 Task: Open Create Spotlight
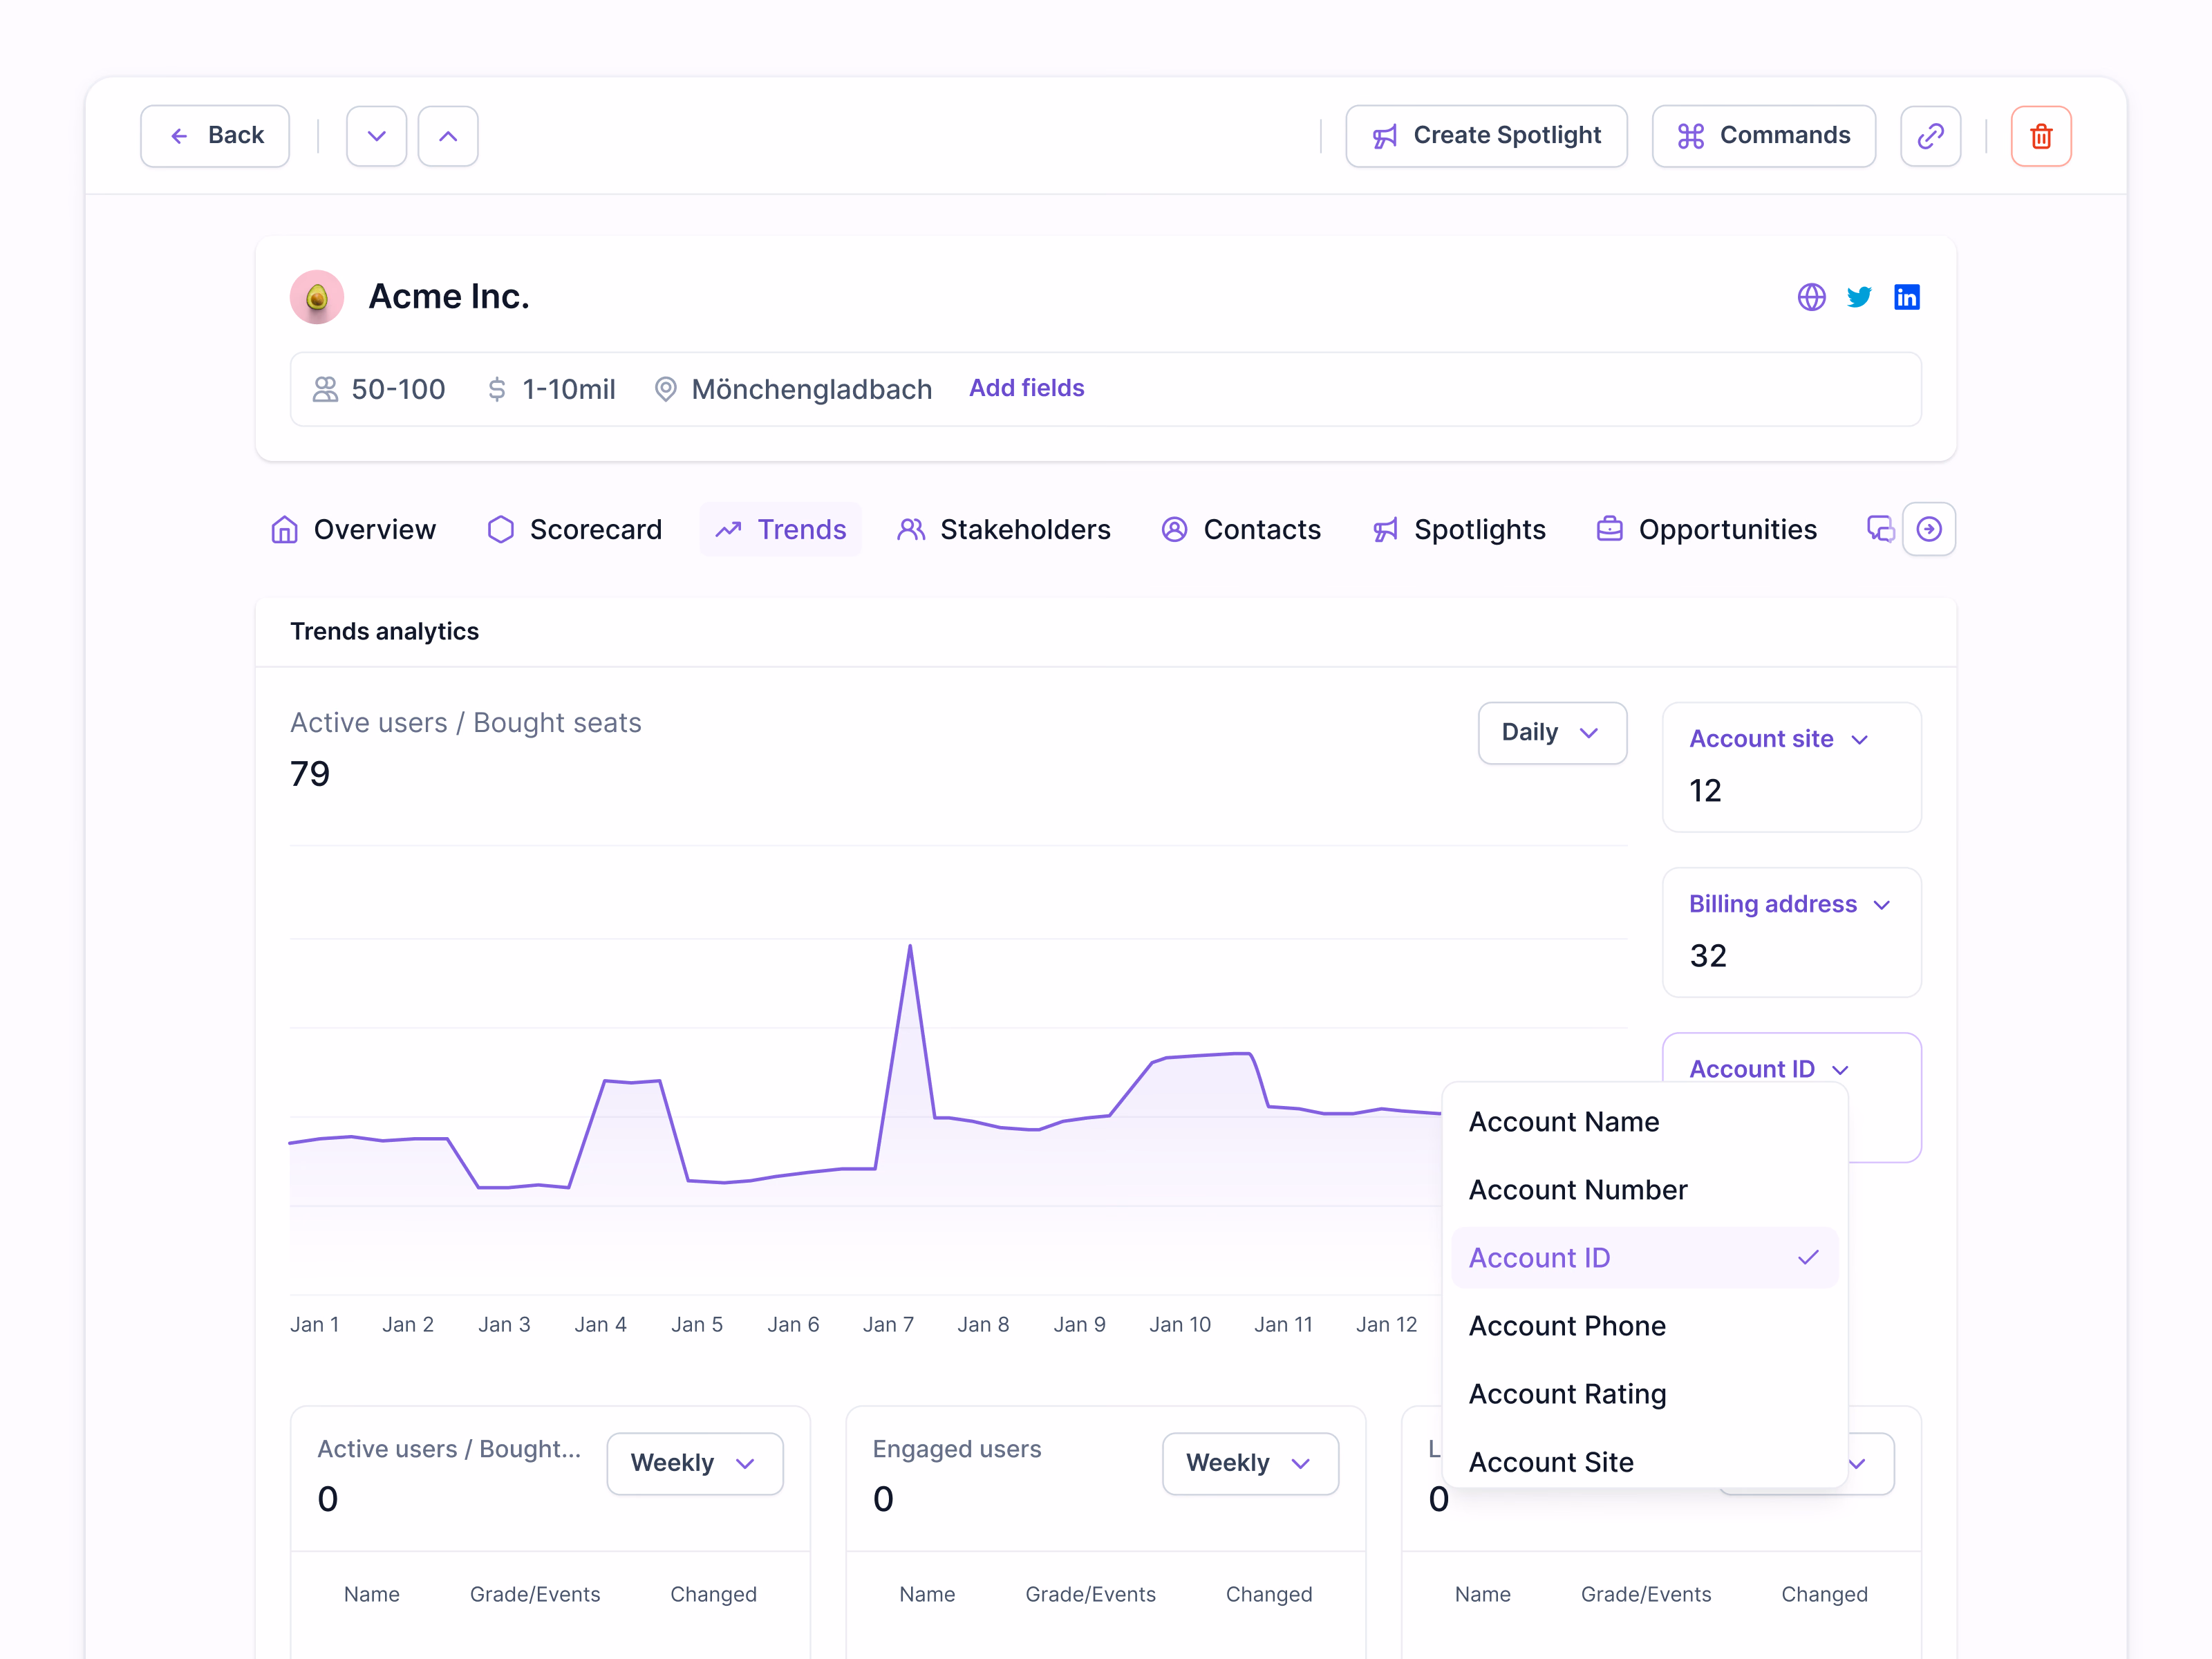pos(1486,136)
